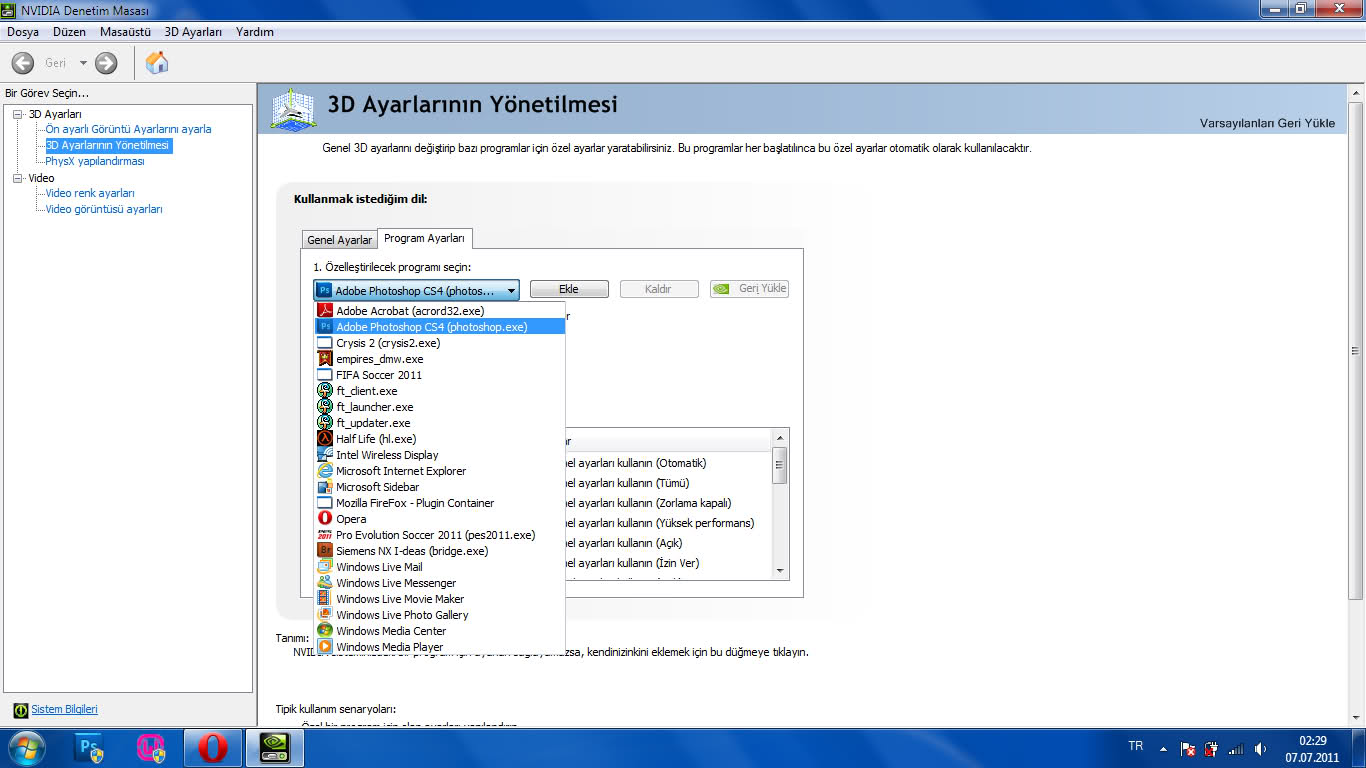Switch to the Program Ayarları tab

coord(424,238)
